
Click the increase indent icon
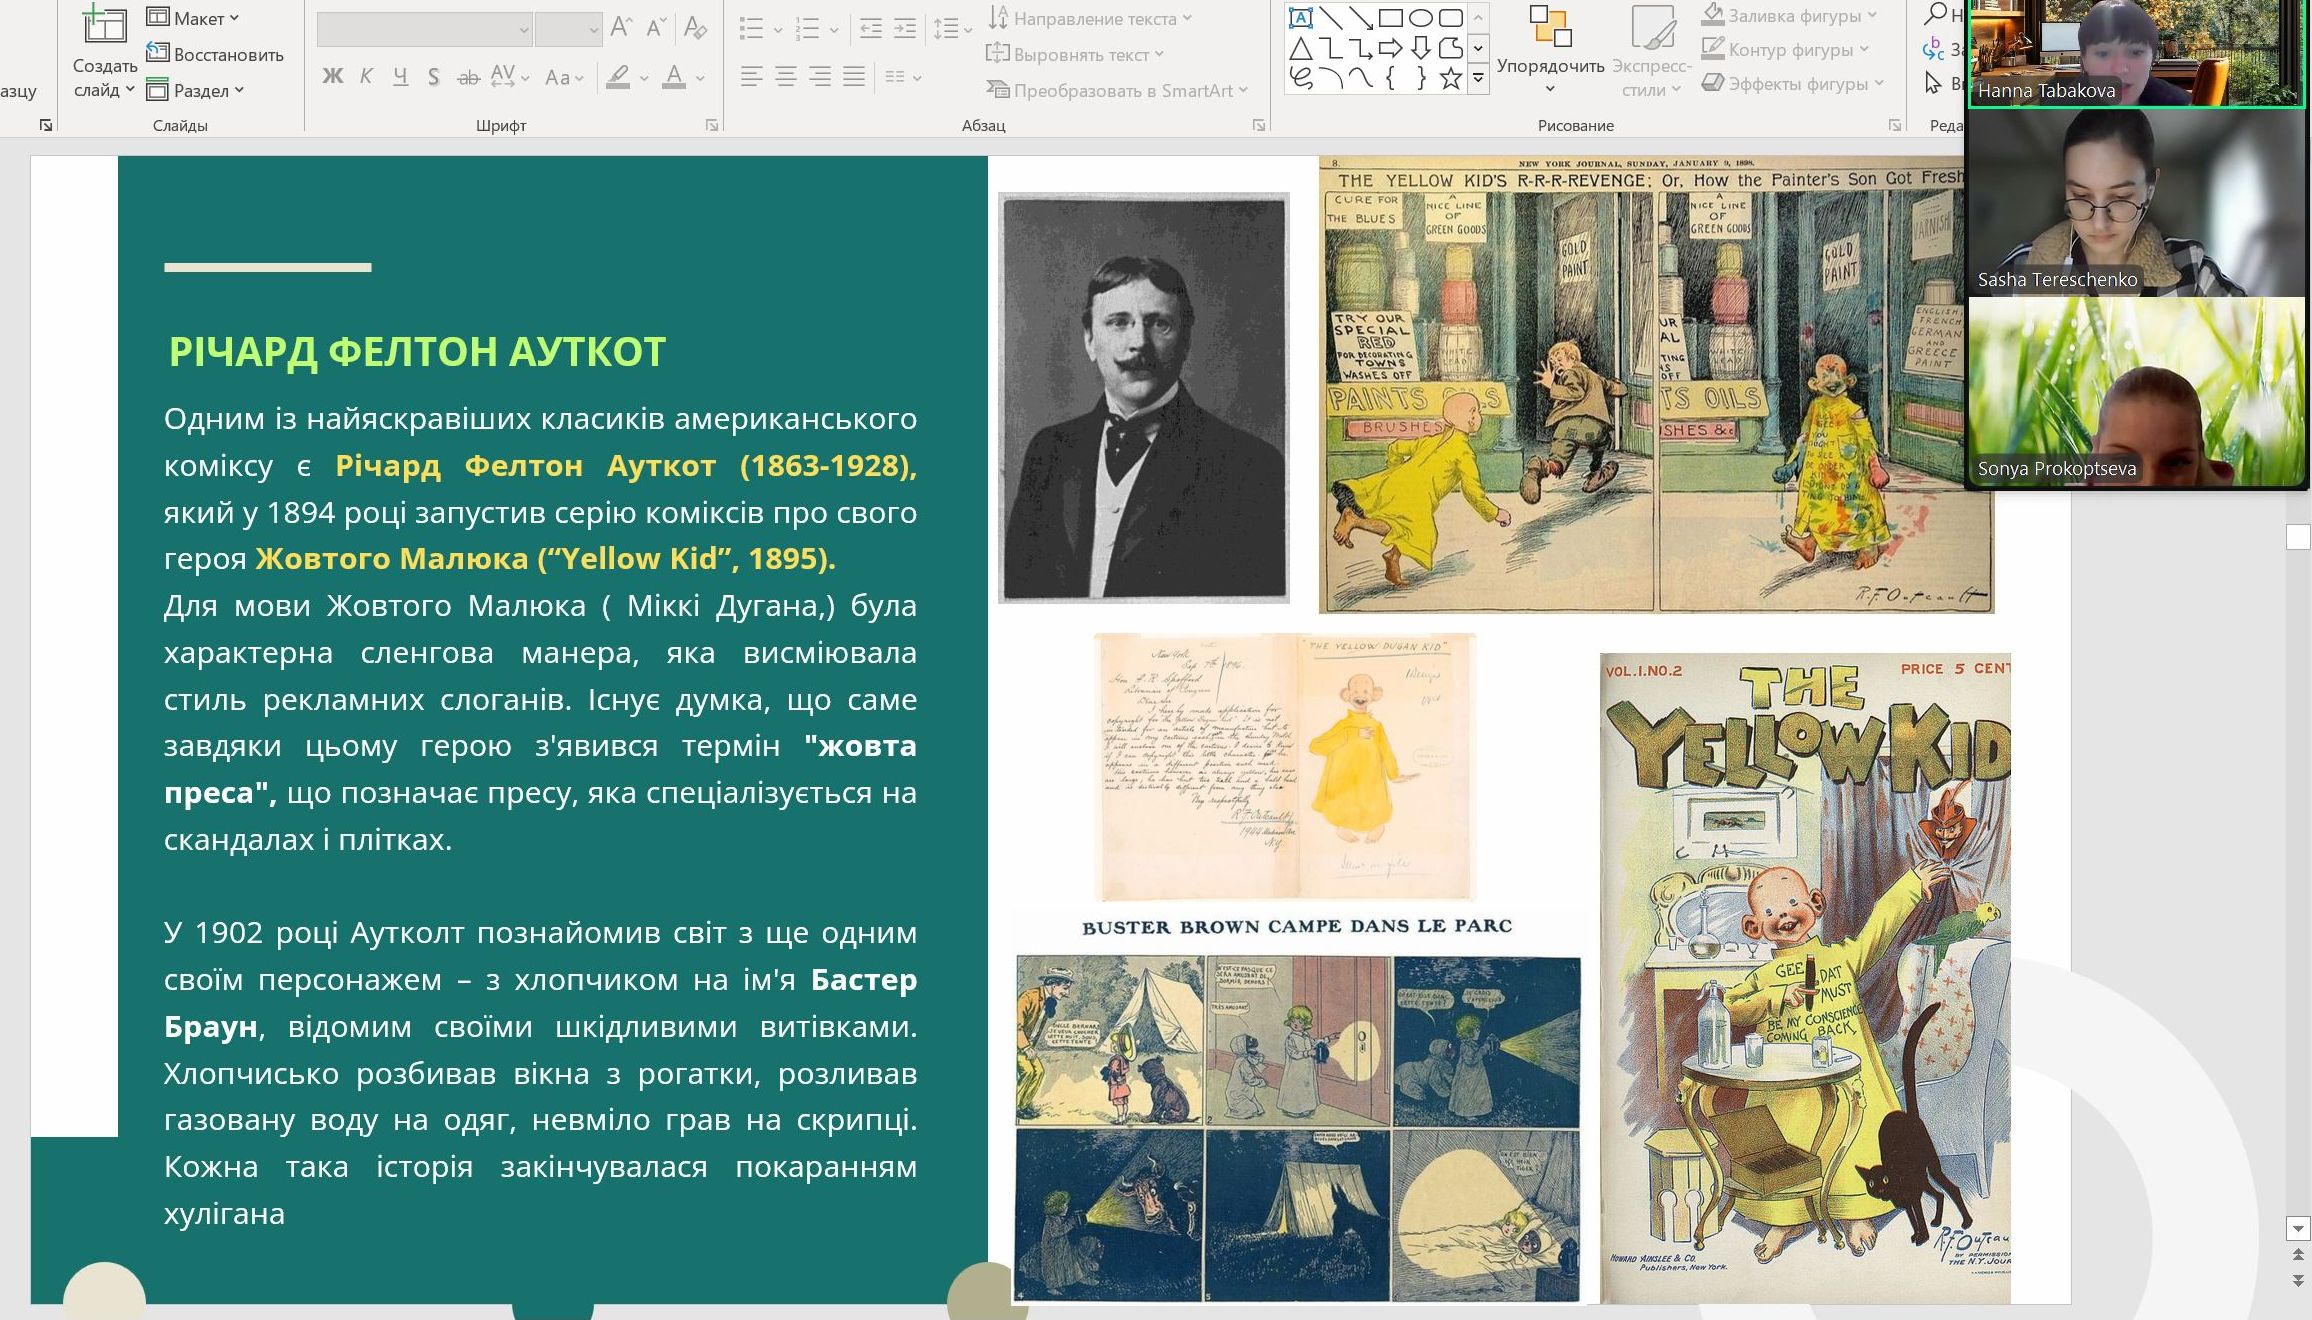[905, 28]
